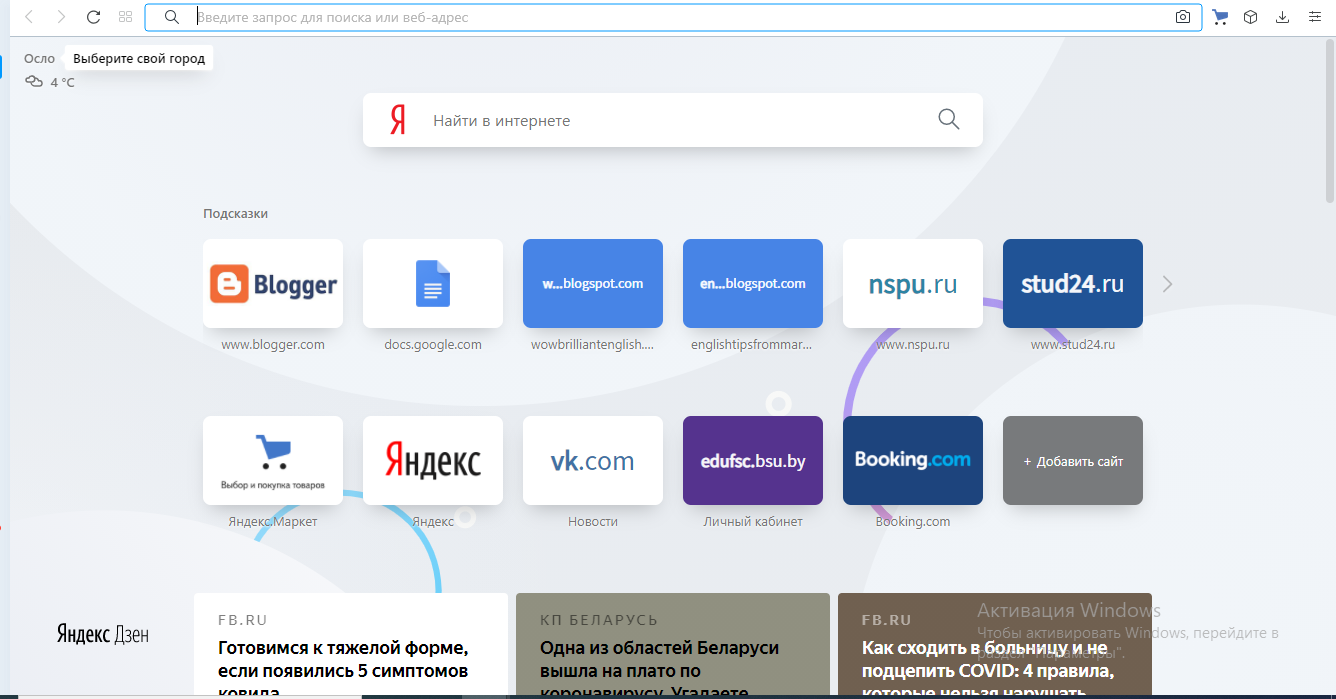Click the Личный кабинет caption
The image size is (1336, 699).
click(753, 521)
